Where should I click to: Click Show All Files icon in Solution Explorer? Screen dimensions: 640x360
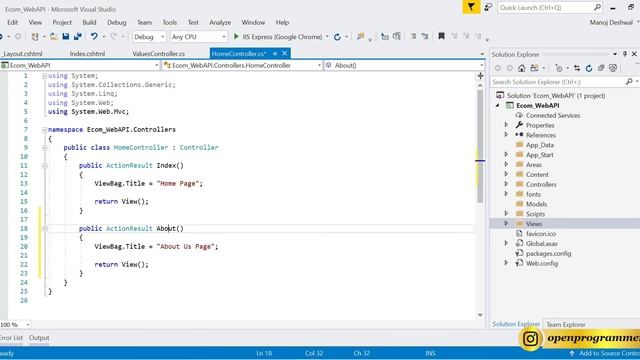pyautogui.click(x=613, y=68)
